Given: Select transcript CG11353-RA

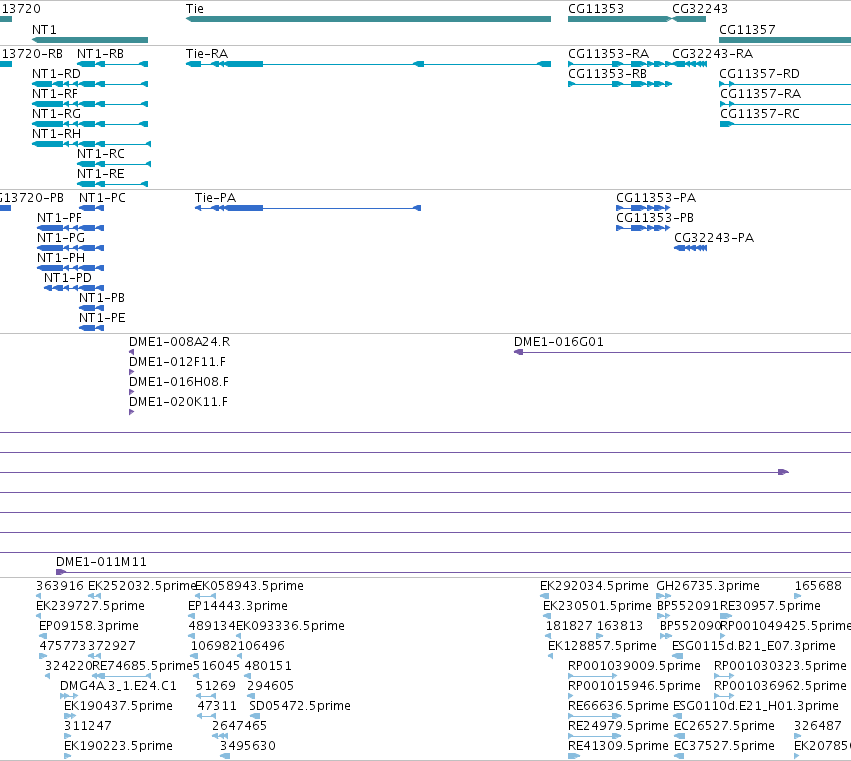Looking at the screenshot, I should [620, 64].
